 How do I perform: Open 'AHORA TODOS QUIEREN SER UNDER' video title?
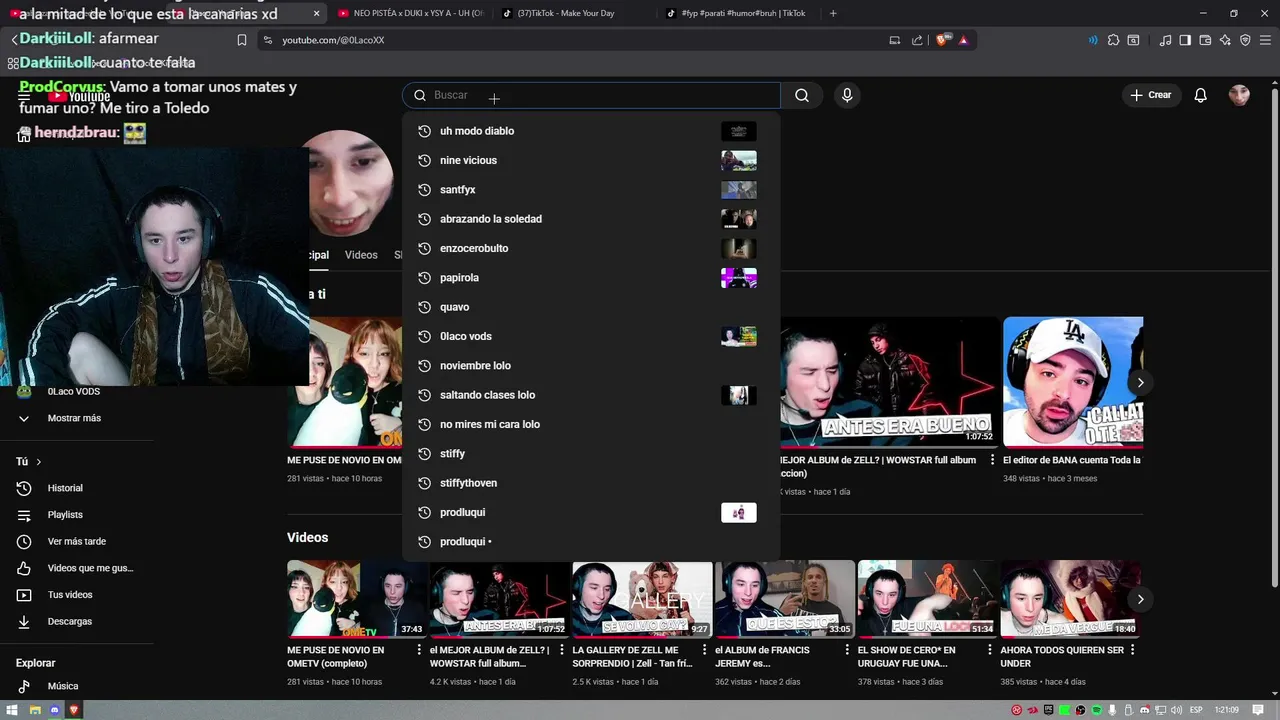[1060, 656]
